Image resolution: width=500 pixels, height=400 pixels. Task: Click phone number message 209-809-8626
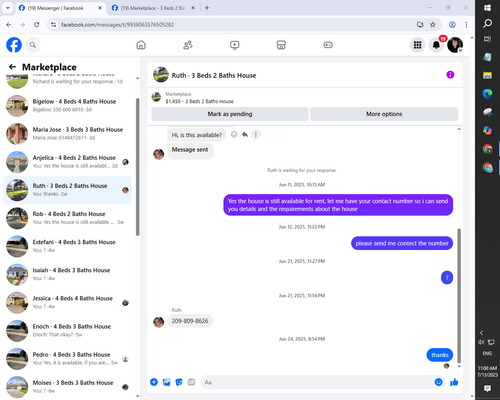tap(190, 321)
